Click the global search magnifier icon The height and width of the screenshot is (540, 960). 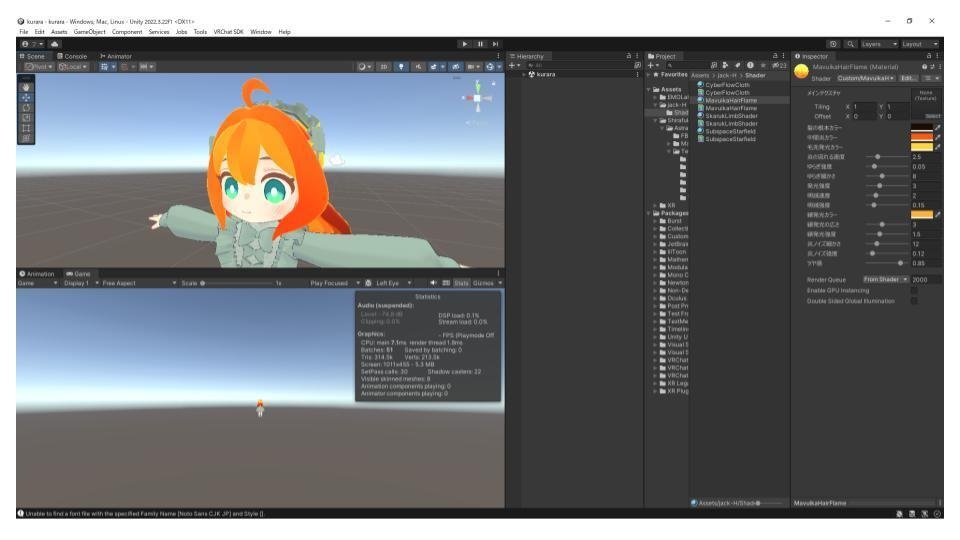click(850, 44)
